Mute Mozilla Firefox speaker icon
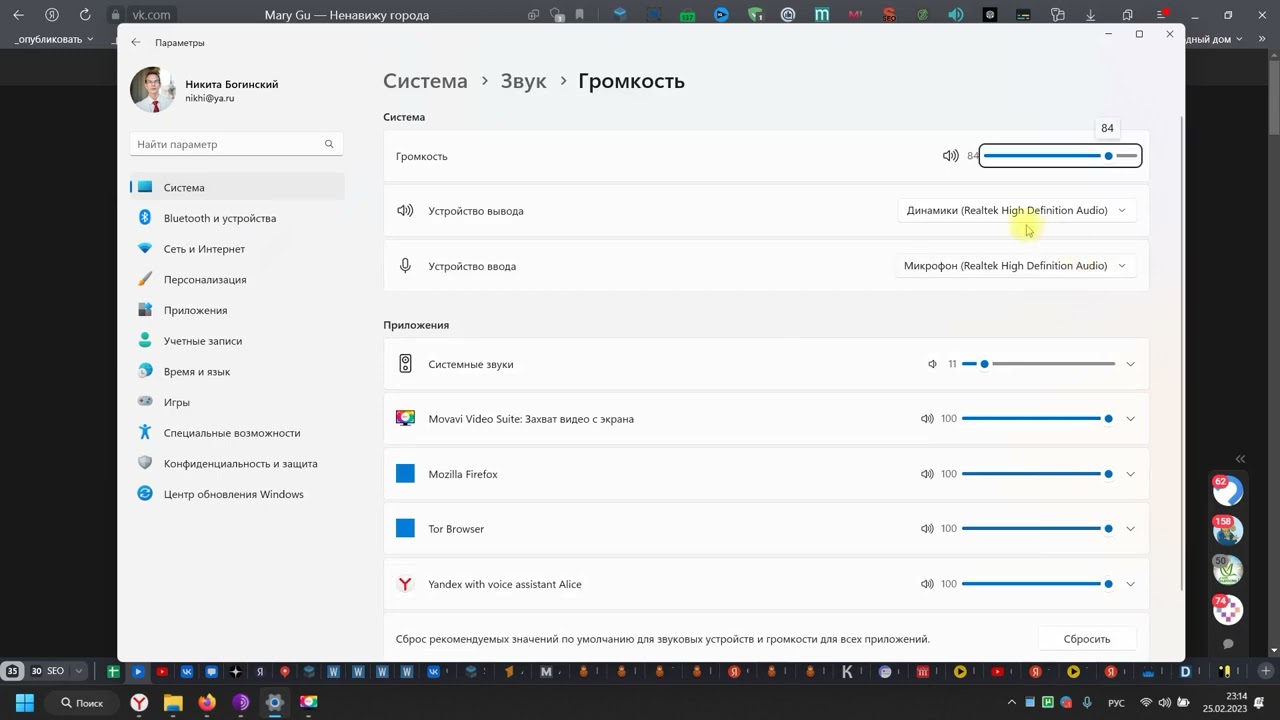This screenshot has width=1280, height=720. coord(927,474)
